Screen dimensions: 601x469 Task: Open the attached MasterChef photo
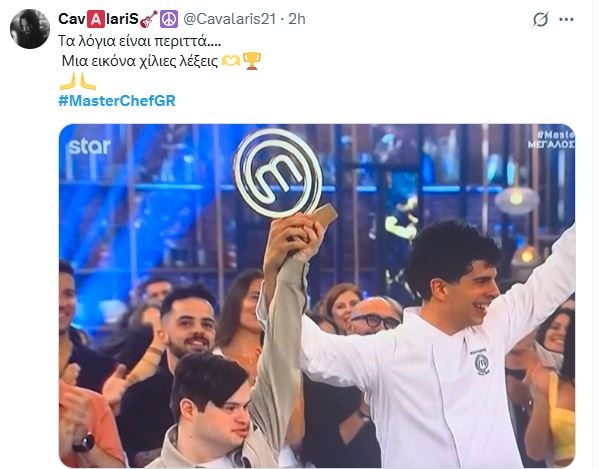point(317,295)
